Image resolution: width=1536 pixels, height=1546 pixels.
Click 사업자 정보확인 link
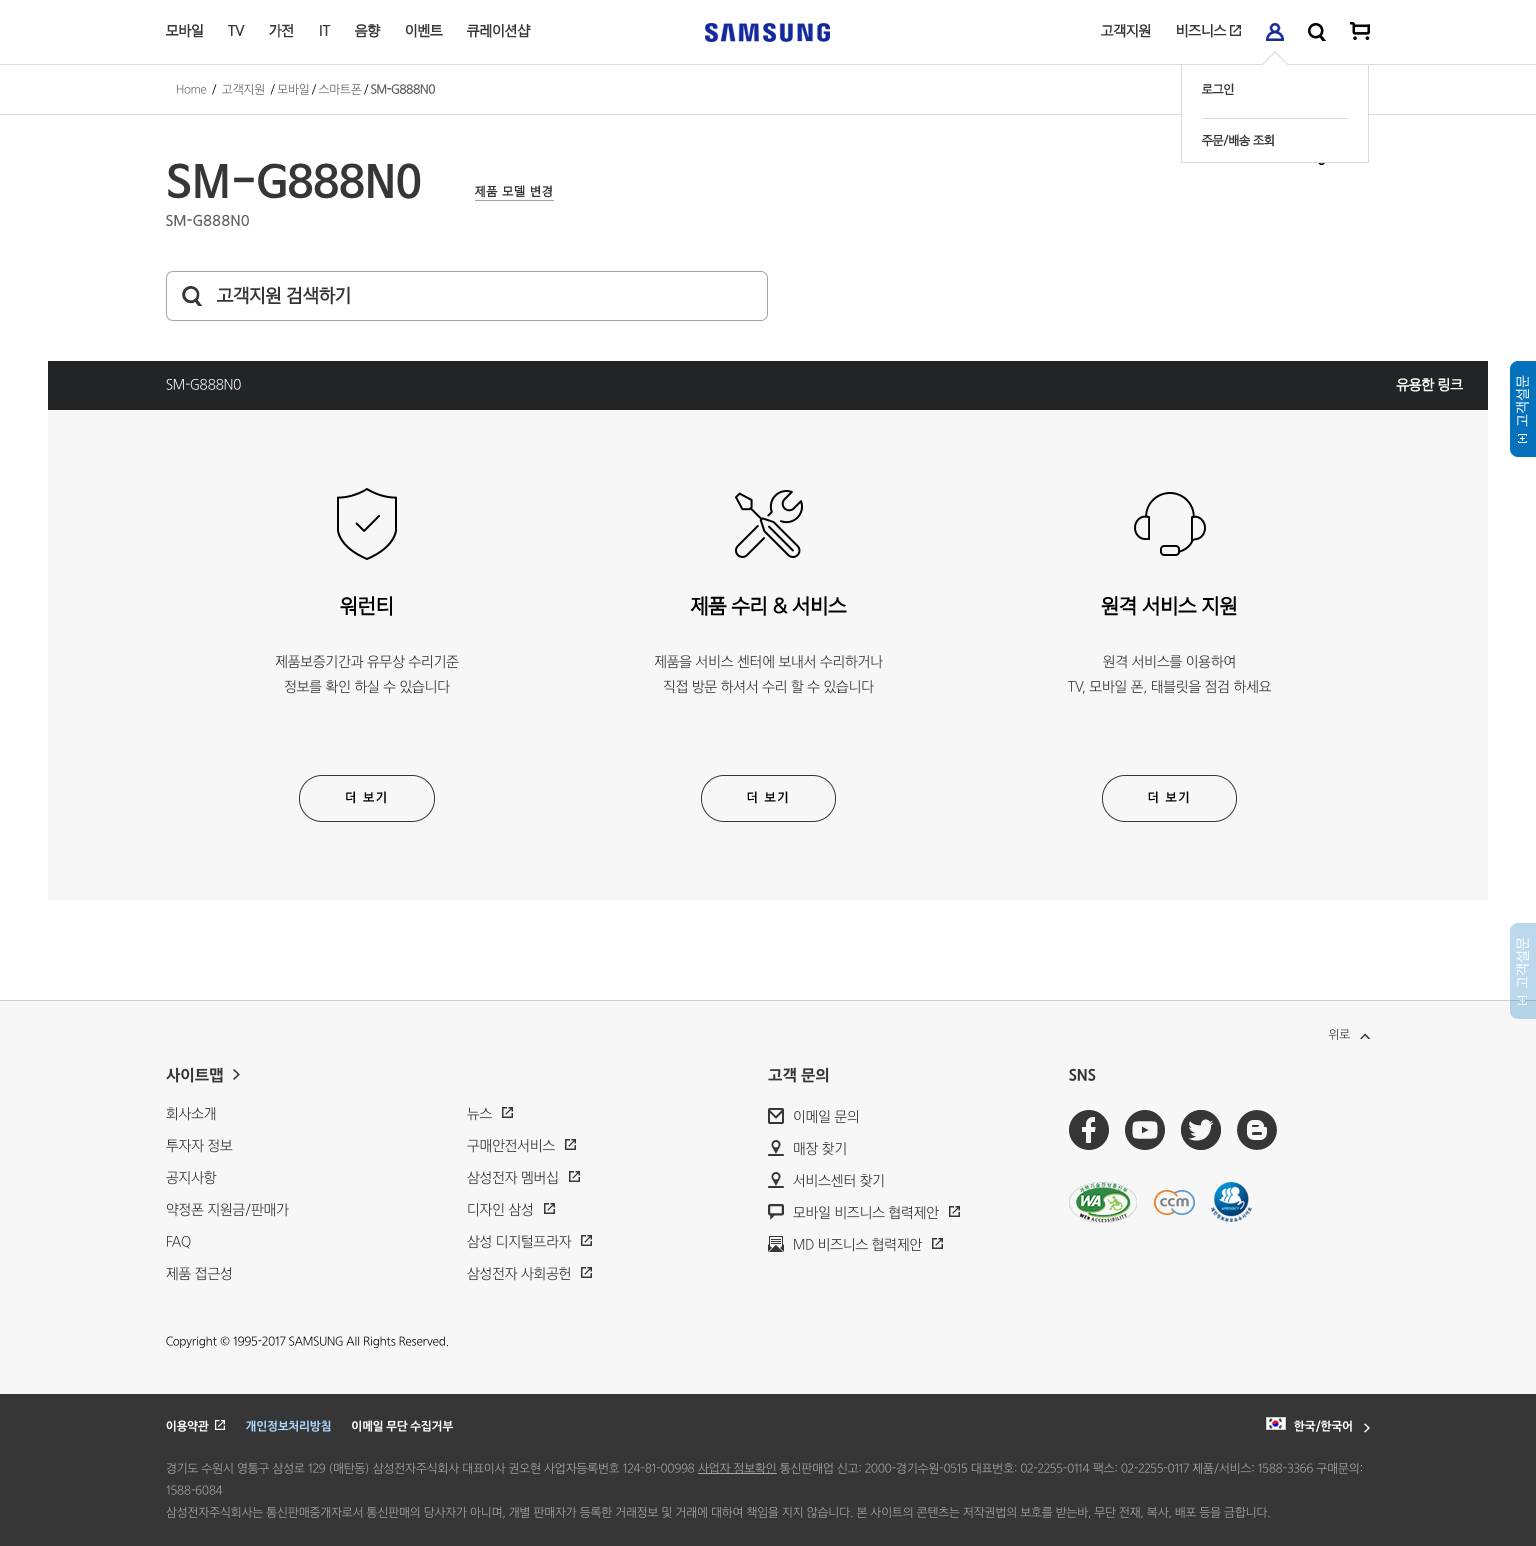coord(737,1468)
